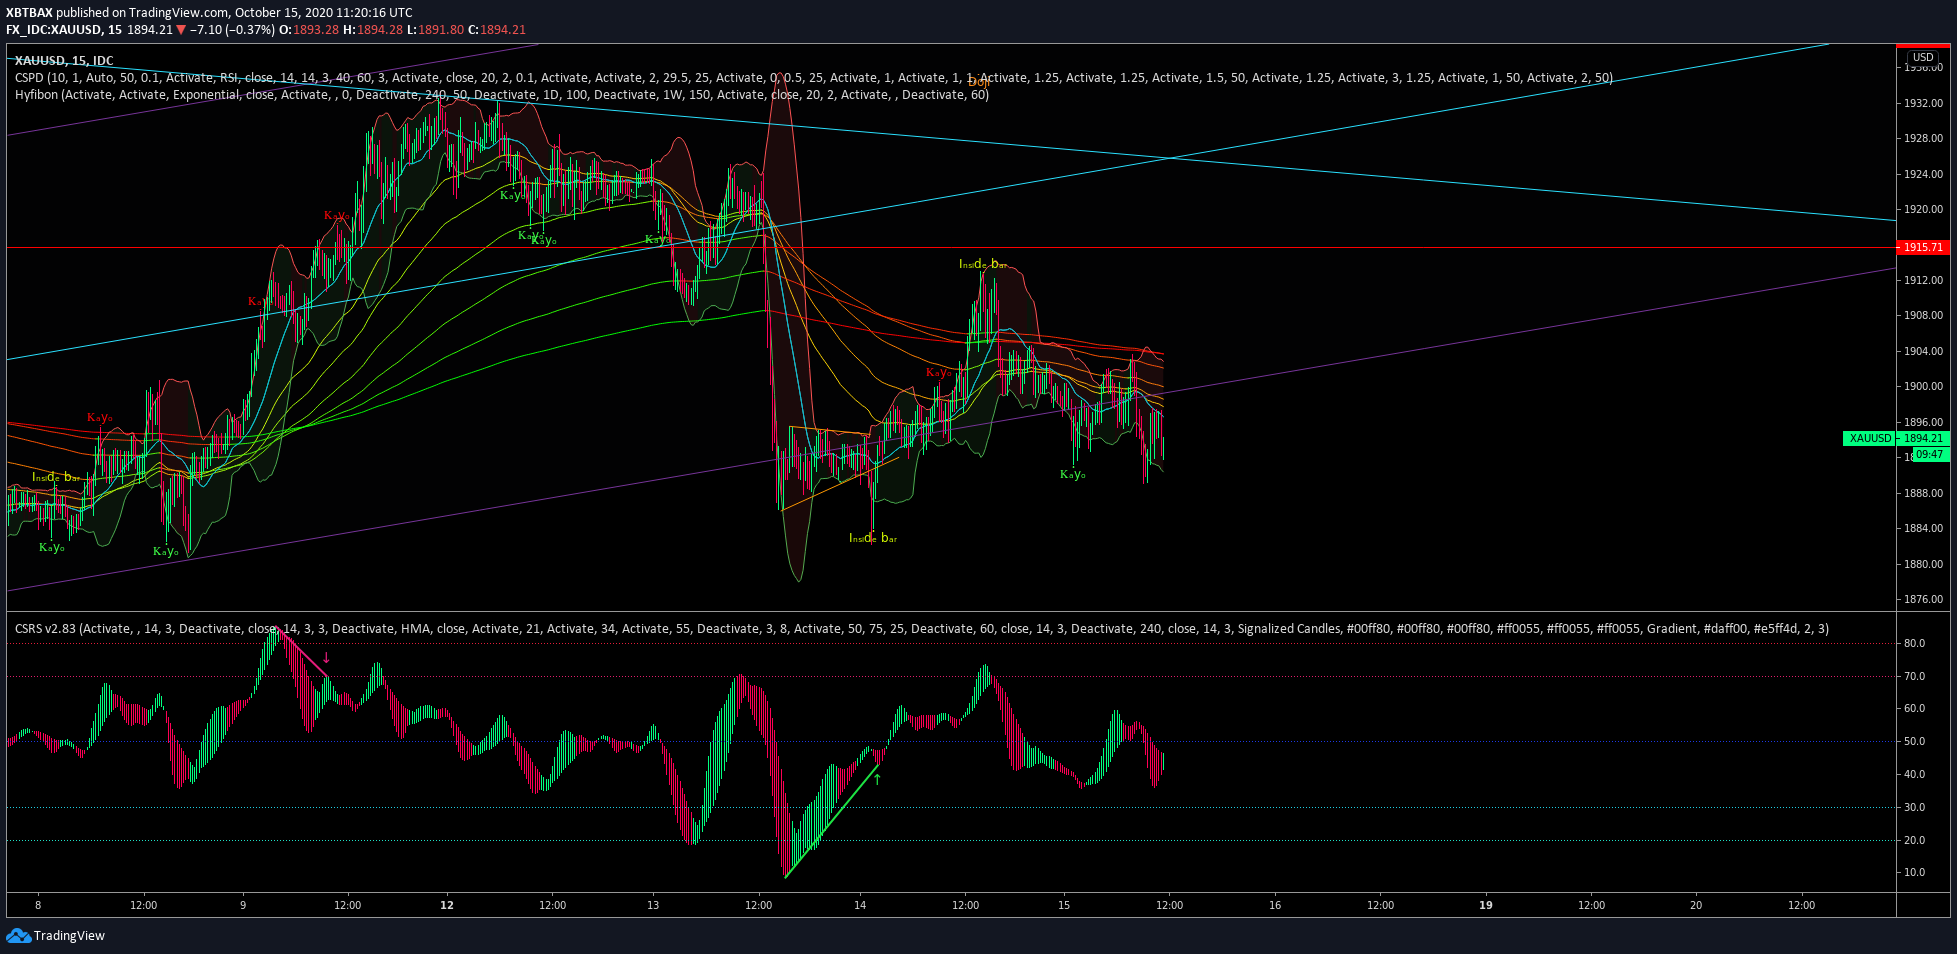Image resolution: width=1957 pixels, height=954 pixels.
Task: Click the 1932.00 price axis value
Action: click(1923, 103)
